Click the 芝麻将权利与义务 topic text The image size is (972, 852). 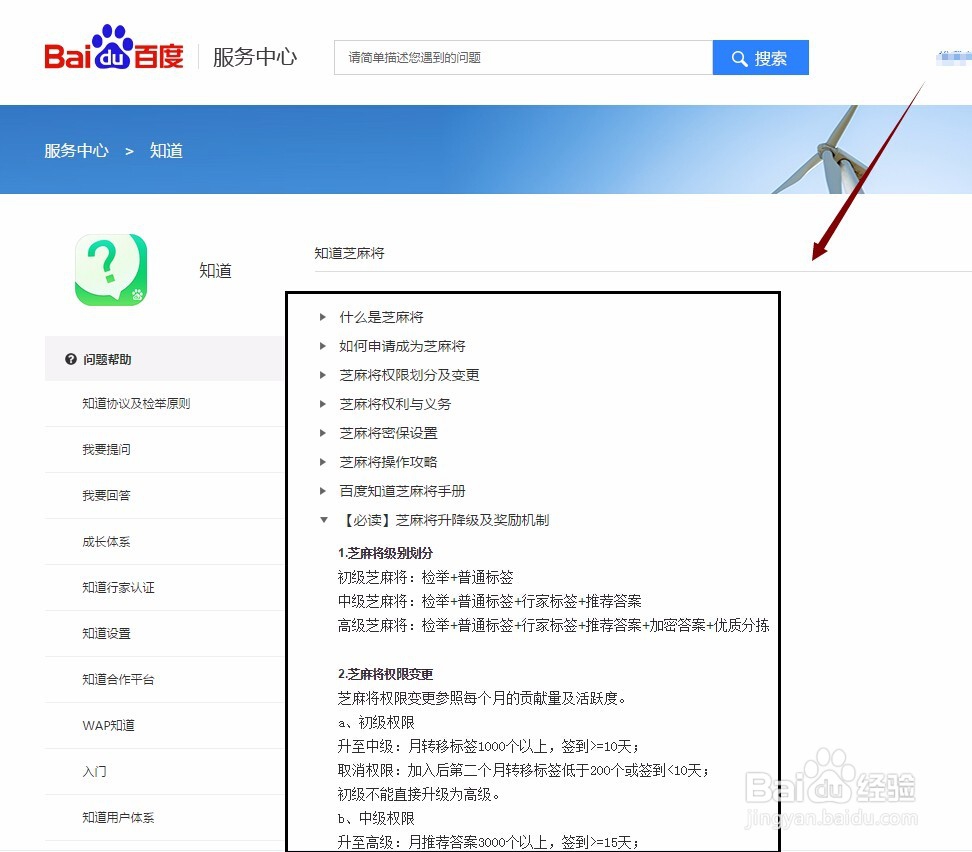pyautogui.click(x=395, y=404)
